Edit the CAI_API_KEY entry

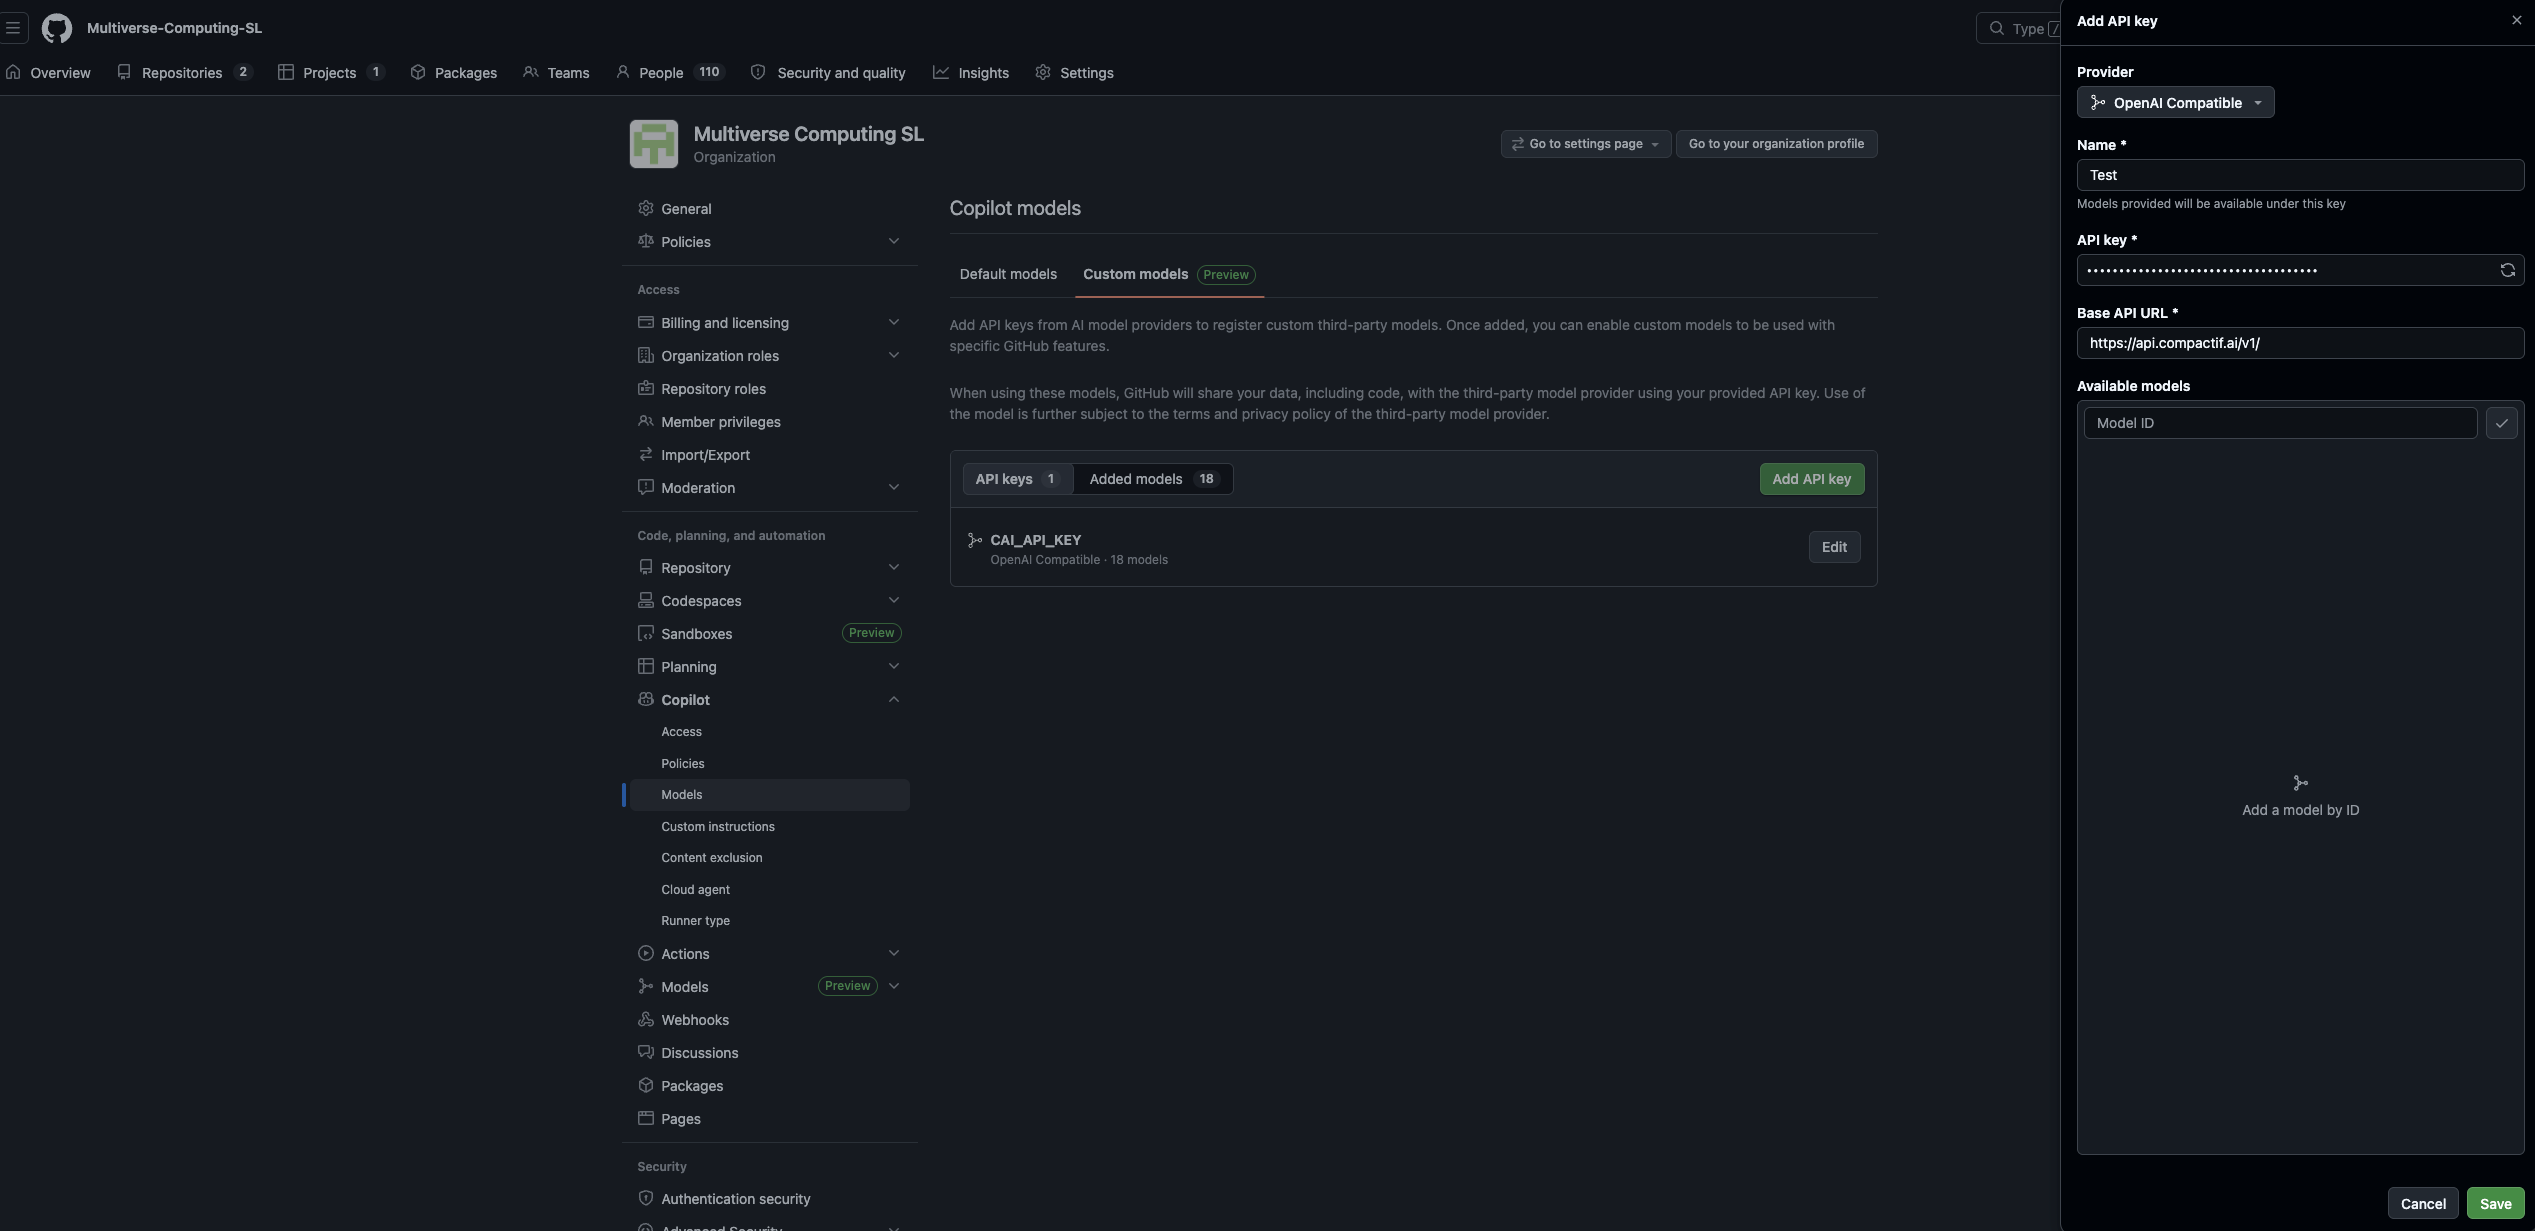click(1834, 547)
